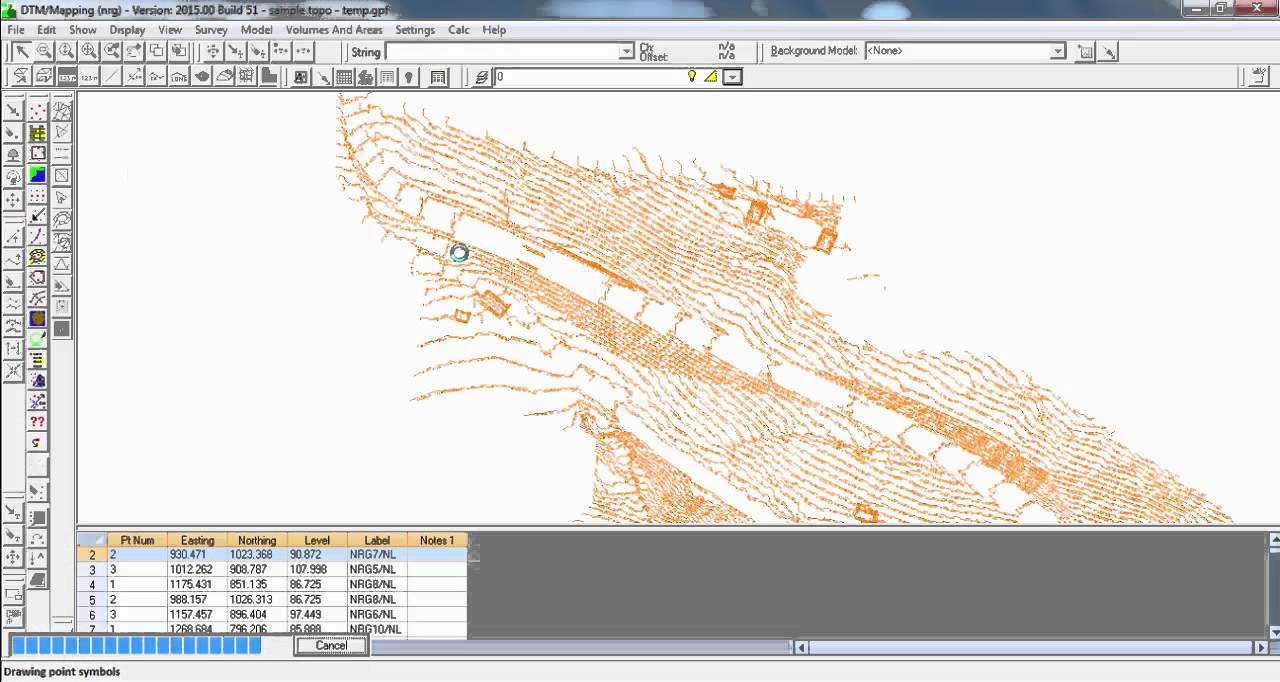Click the Pt Num column header
Viewport: 1280px width, 682px height.
pyautogui.click(x=137, y=540)
